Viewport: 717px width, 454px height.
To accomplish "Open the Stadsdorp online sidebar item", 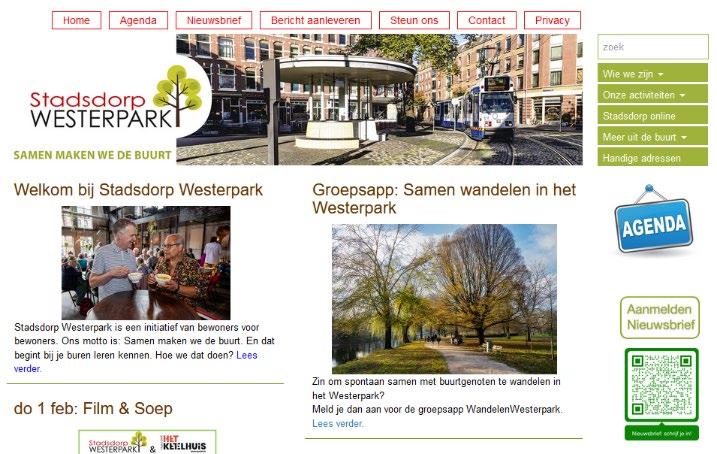I will coord(653,116).
